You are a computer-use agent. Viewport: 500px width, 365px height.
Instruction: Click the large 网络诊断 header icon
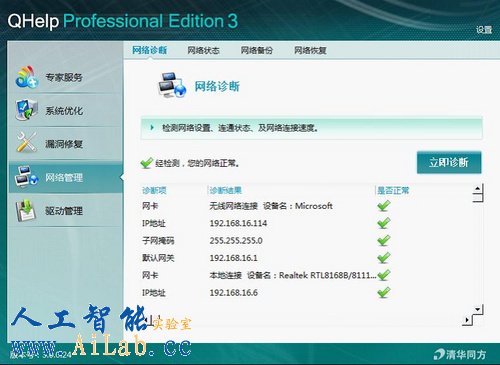pos(172,85)
